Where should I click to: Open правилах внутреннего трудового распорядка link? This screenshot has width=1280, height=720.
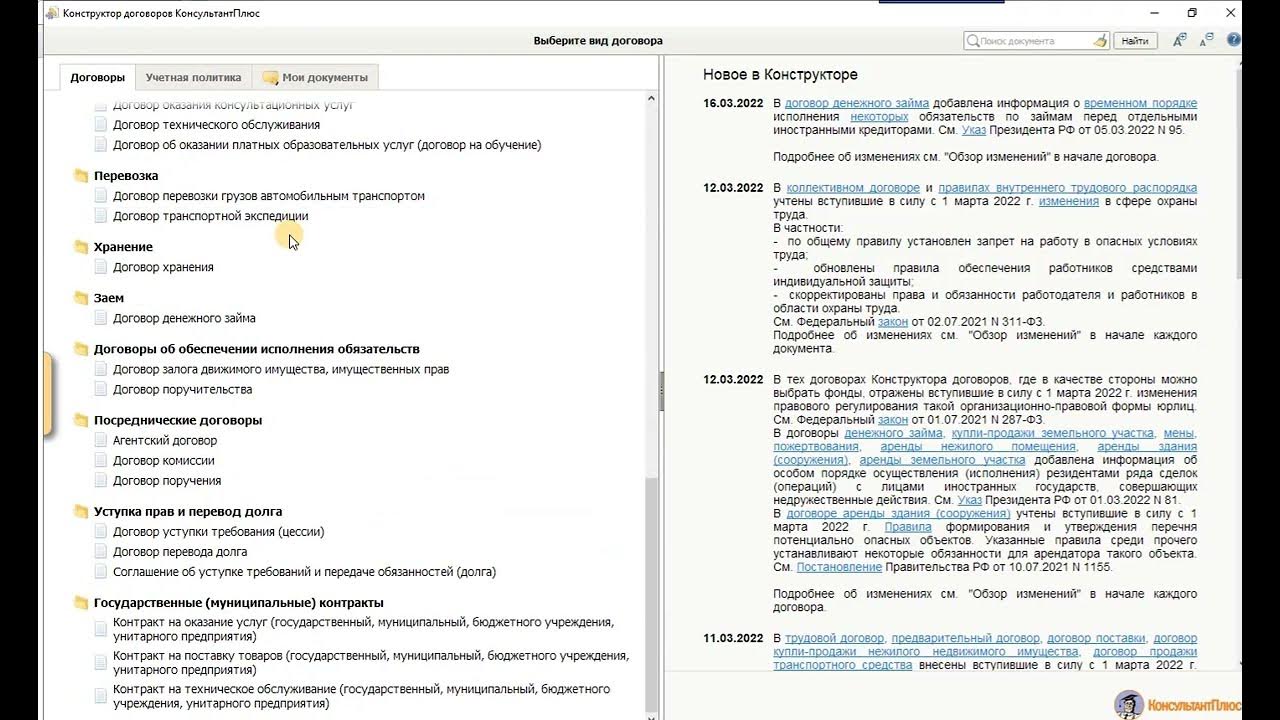[x=1067, y=188]
